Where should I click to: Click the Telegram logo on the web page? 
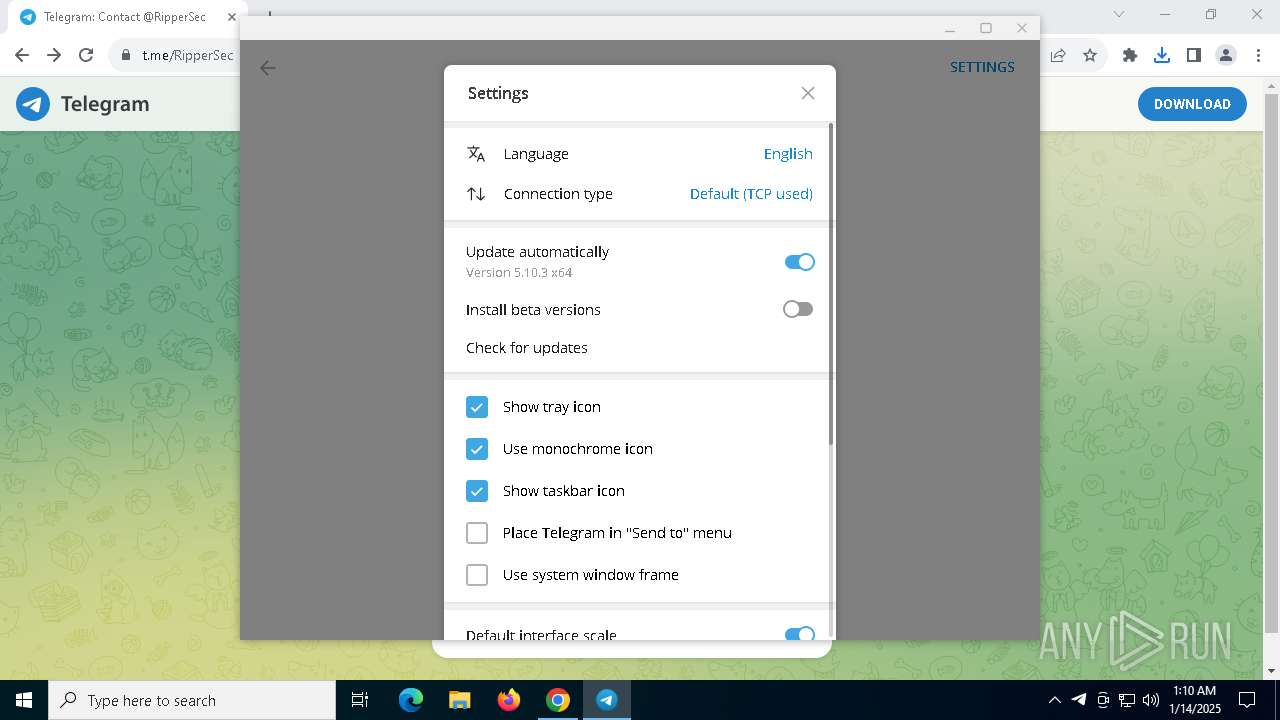33,104
